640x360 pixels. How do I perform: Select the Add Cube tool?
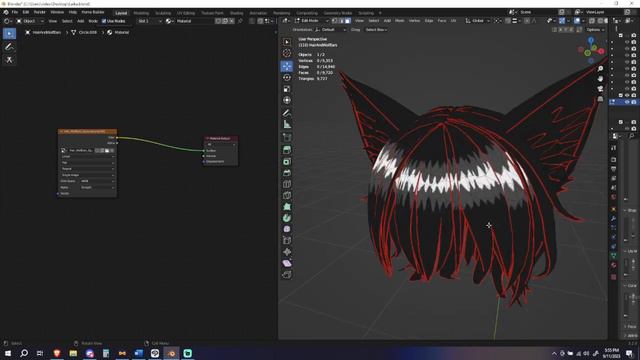[287, 138]
